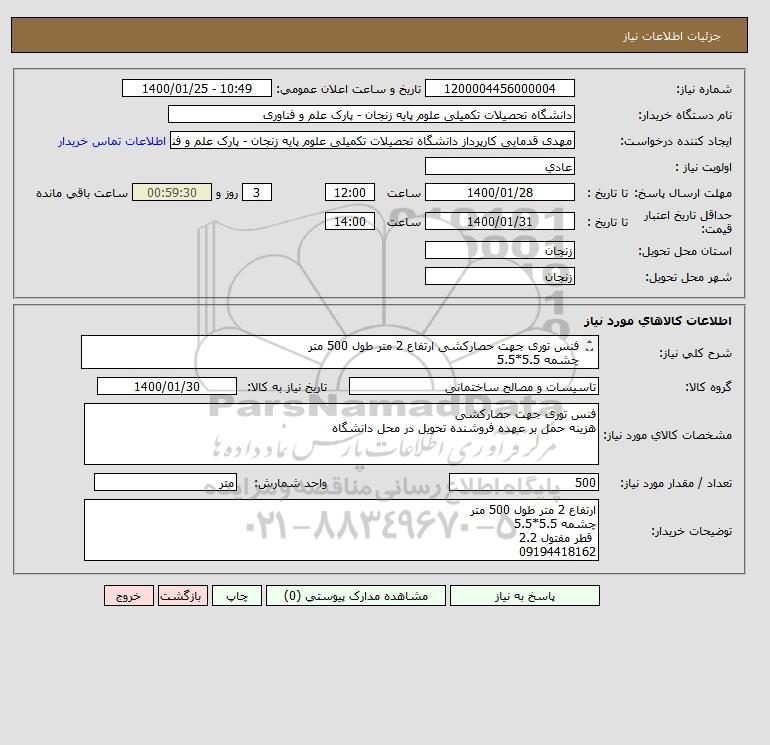770x745 pixels.
Task: Click the price validity date 1400/01/31
Action: coord(499,221)
